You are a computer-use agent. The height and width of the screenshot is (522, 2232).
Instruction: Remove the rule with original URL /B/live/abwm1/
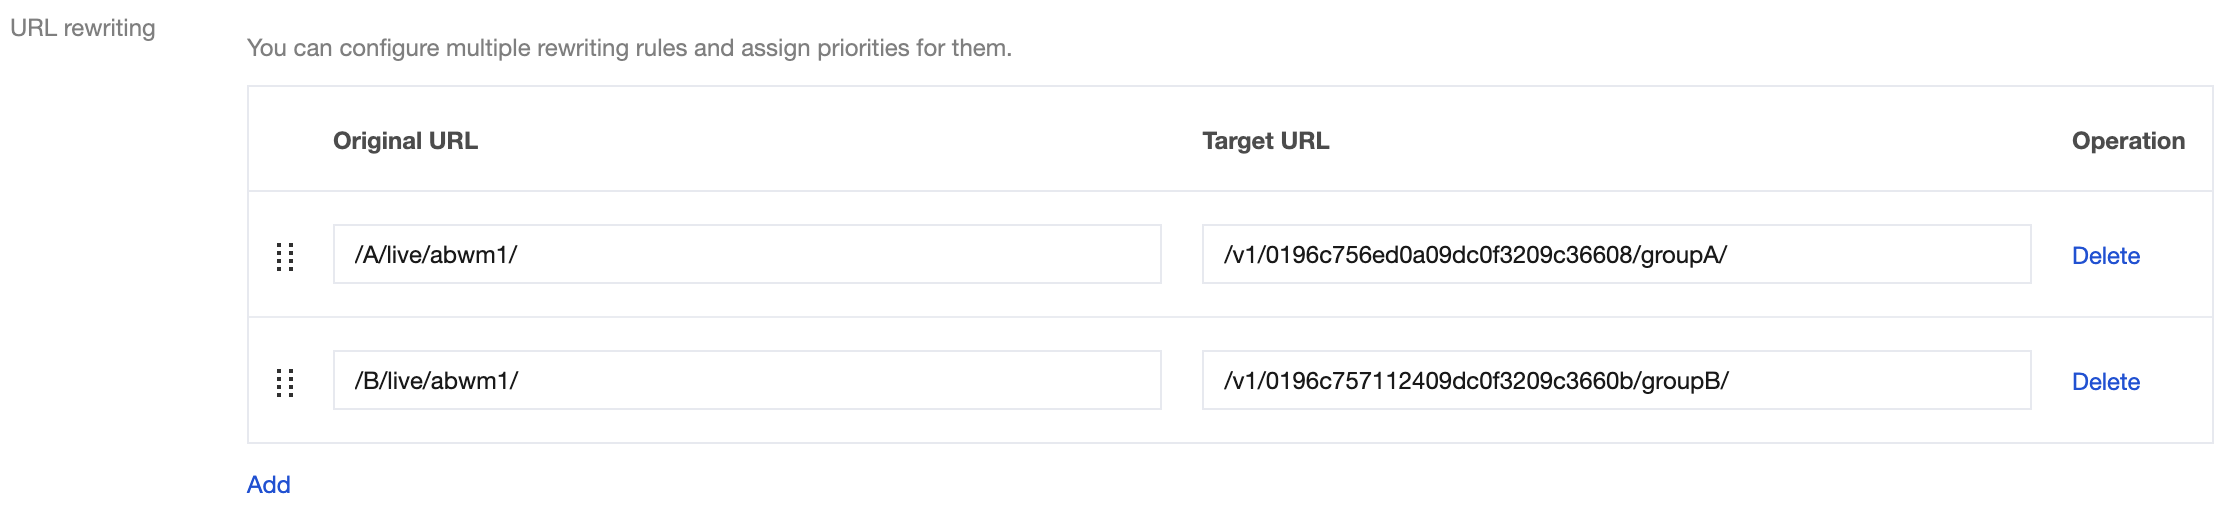click(x=2105, y=382)
